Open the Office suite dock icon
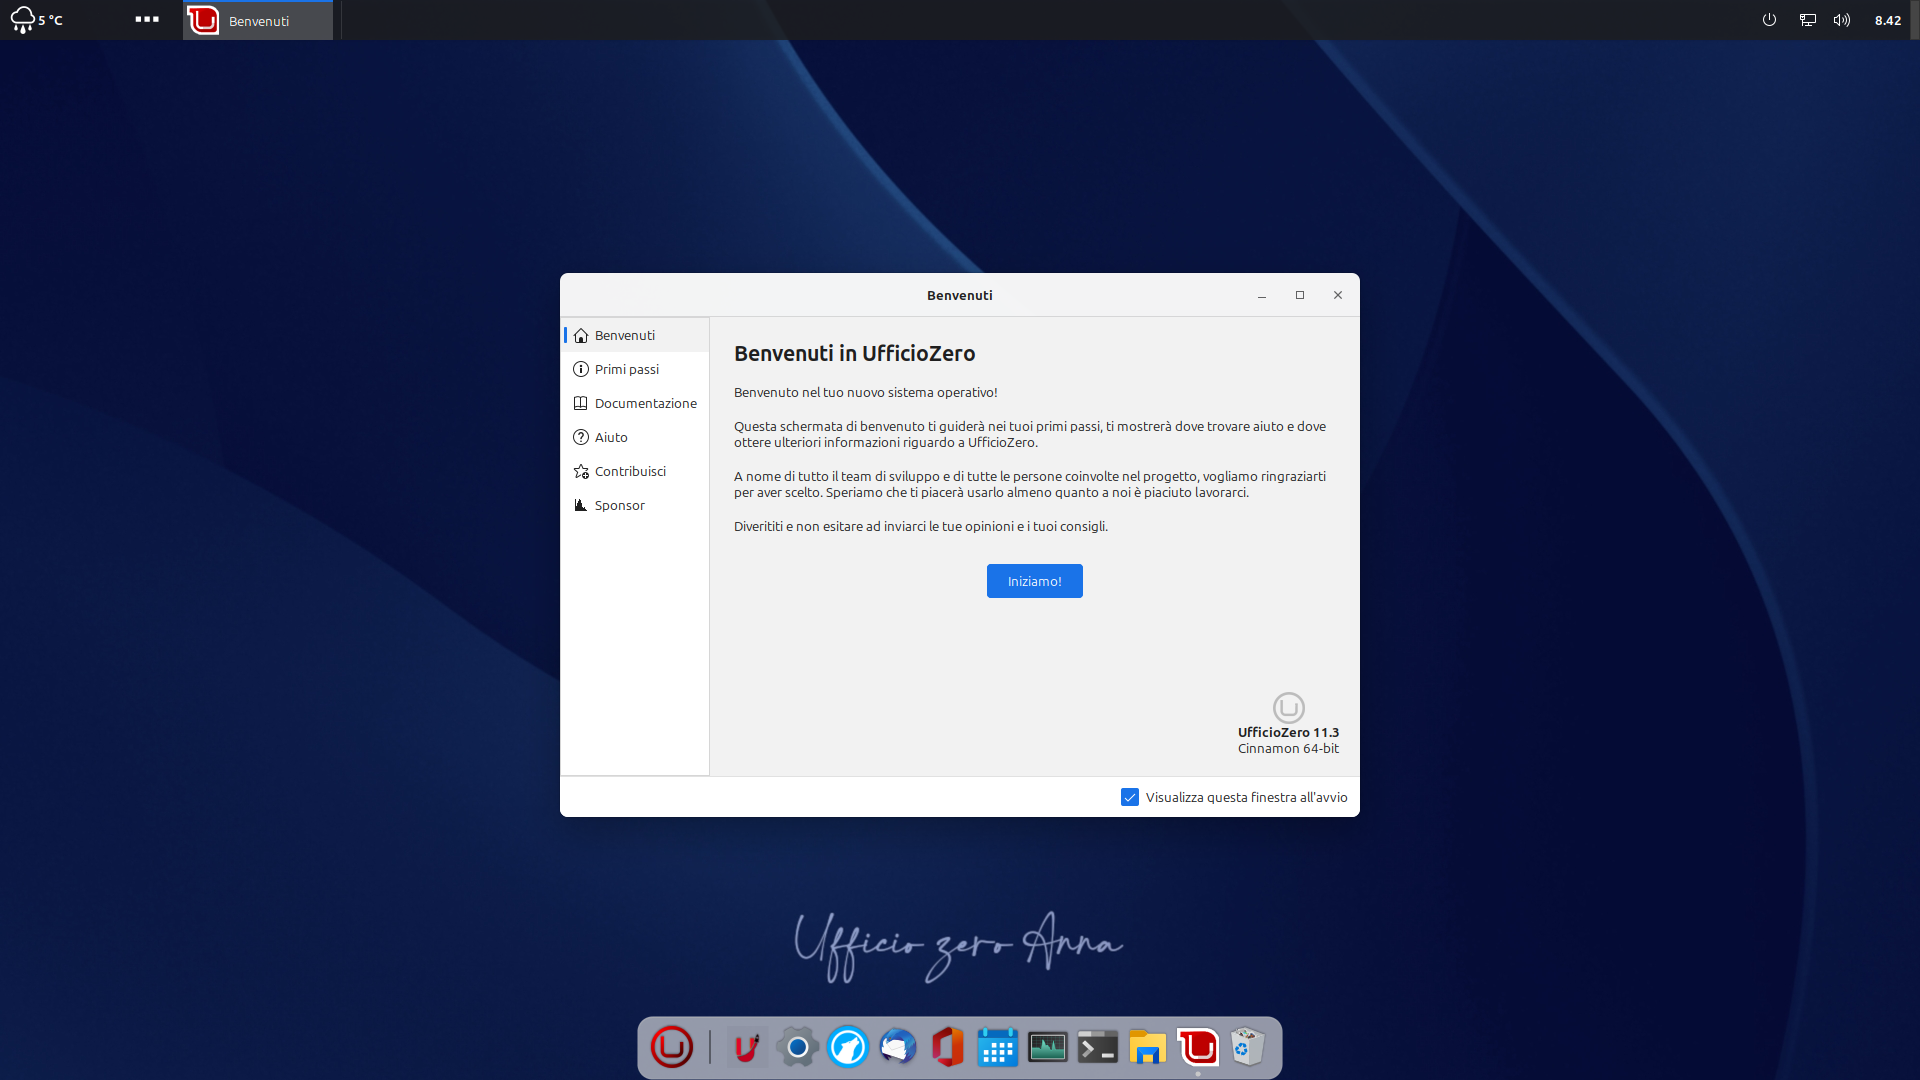 [948, 1047]
